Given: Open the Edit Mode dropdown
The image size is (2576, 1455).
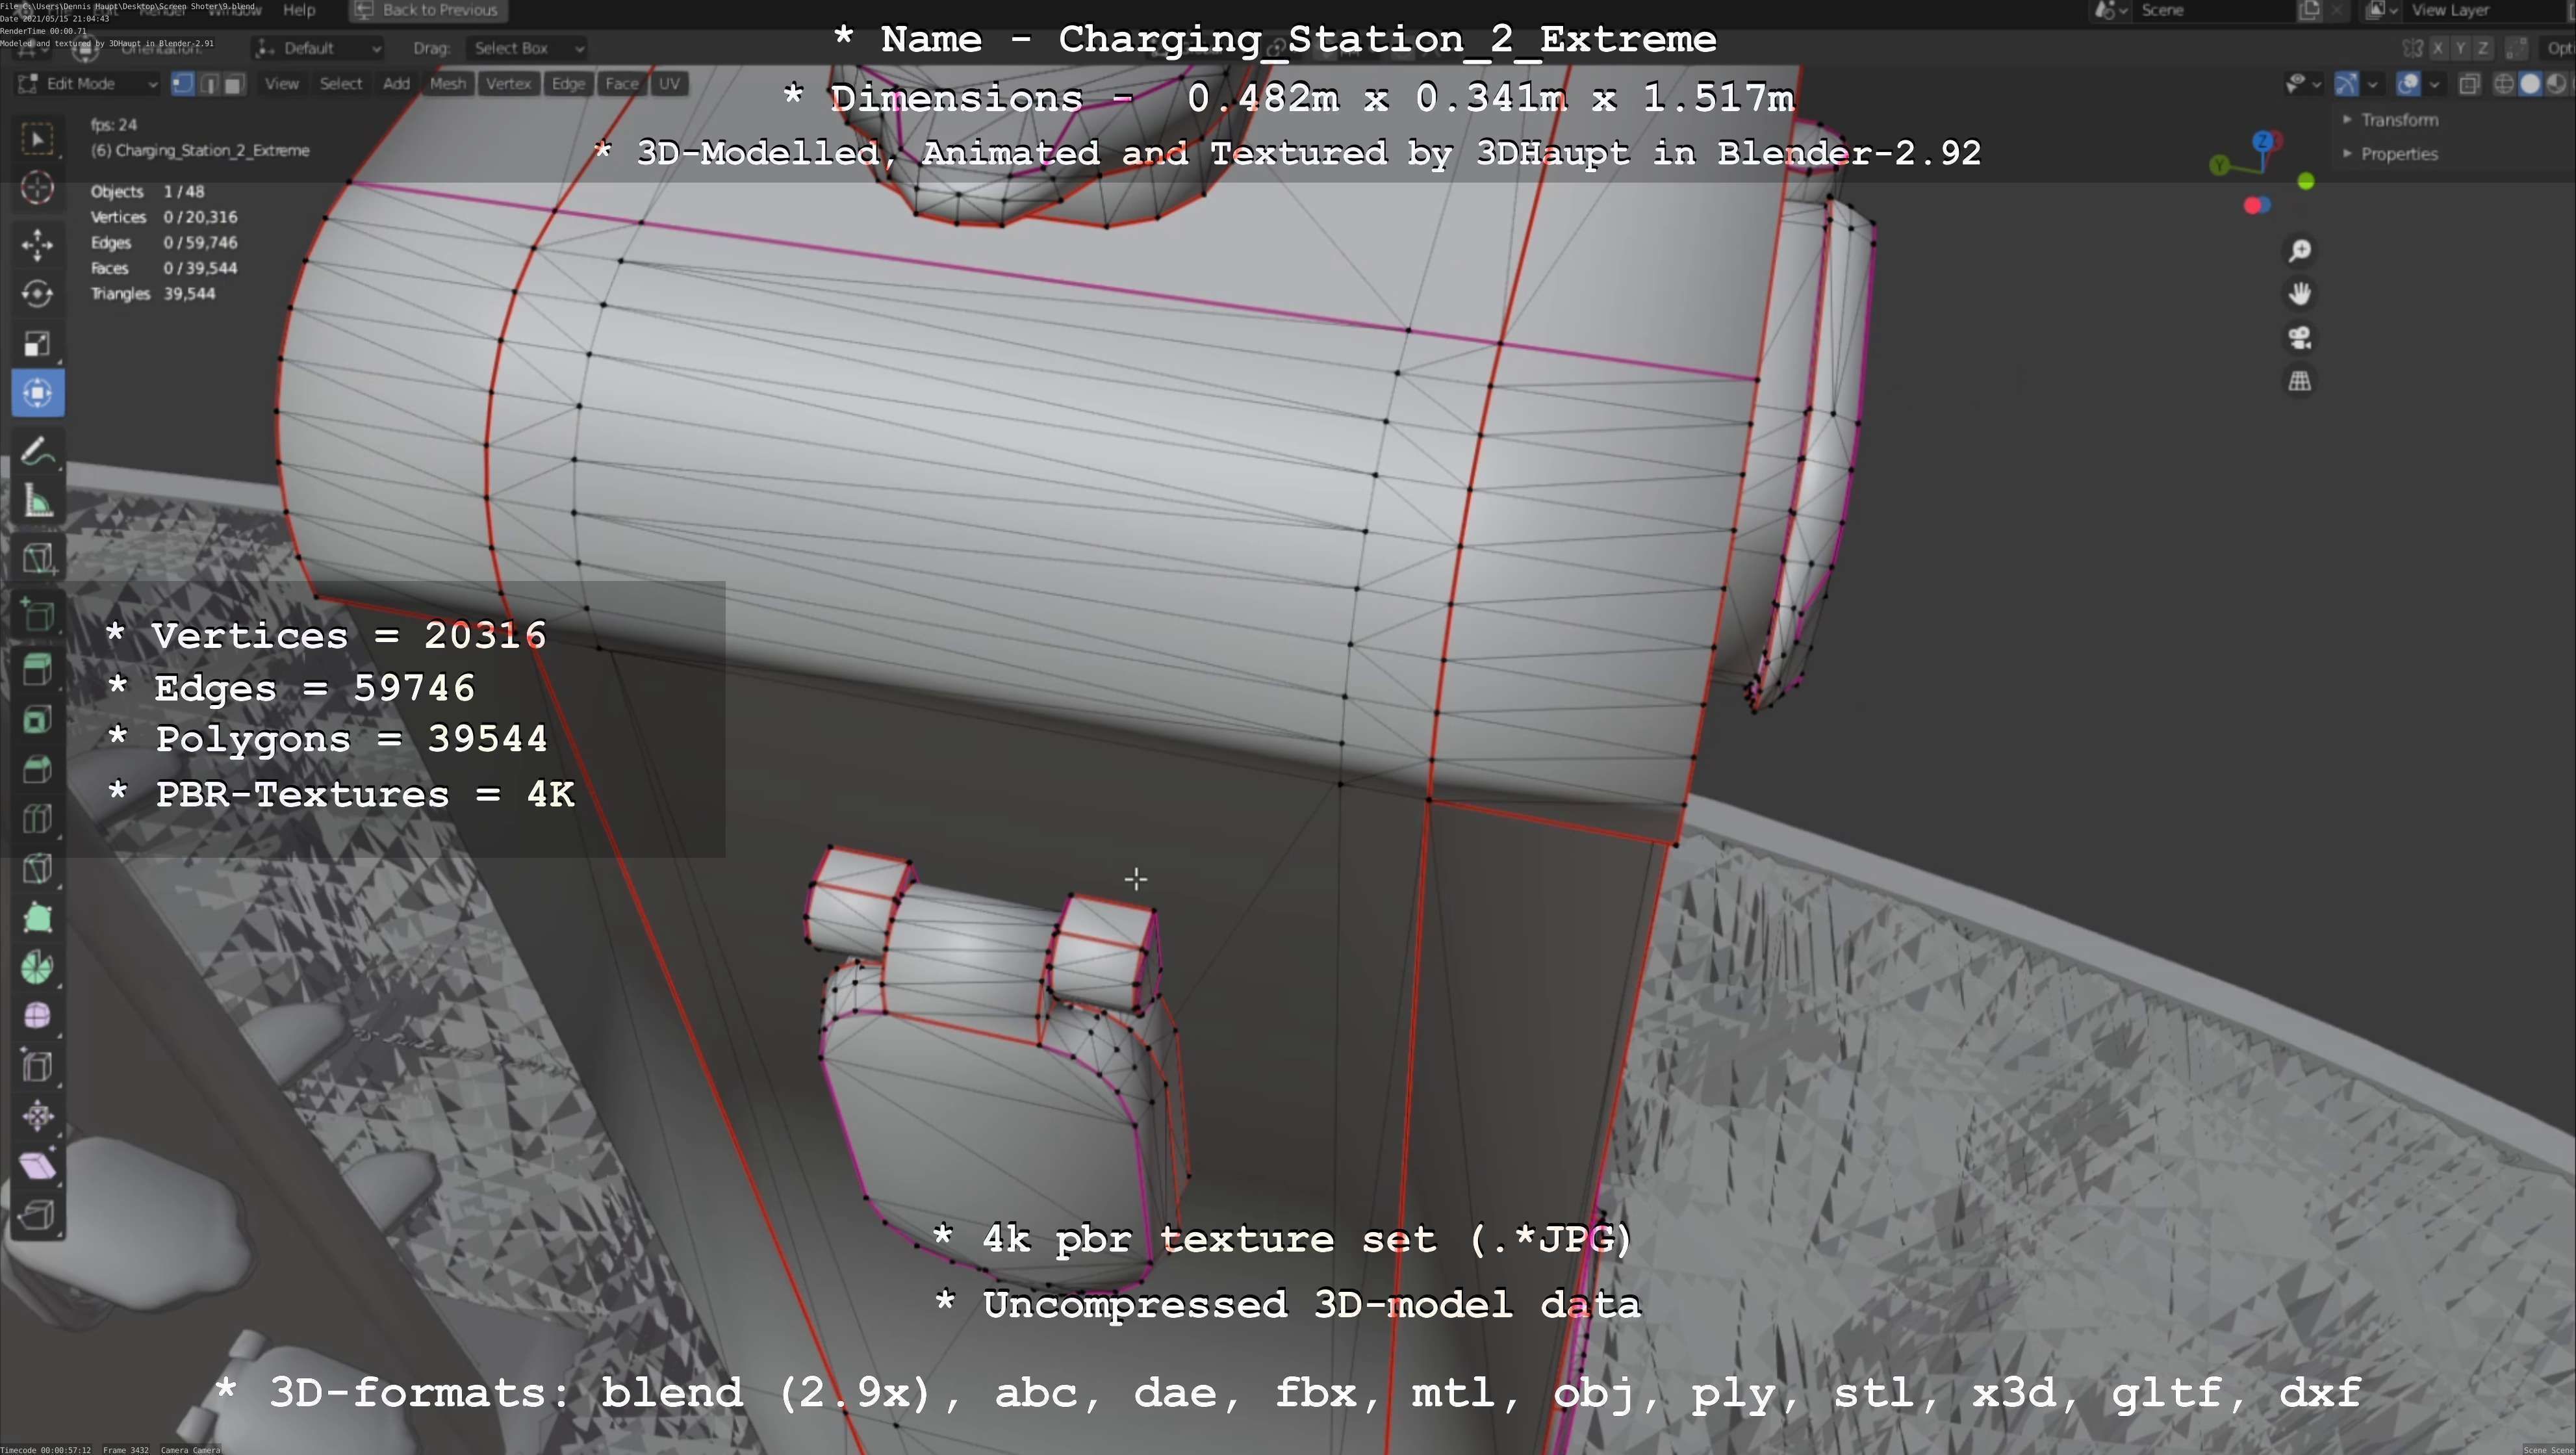Looking at the screenshot, I should 88,84.
